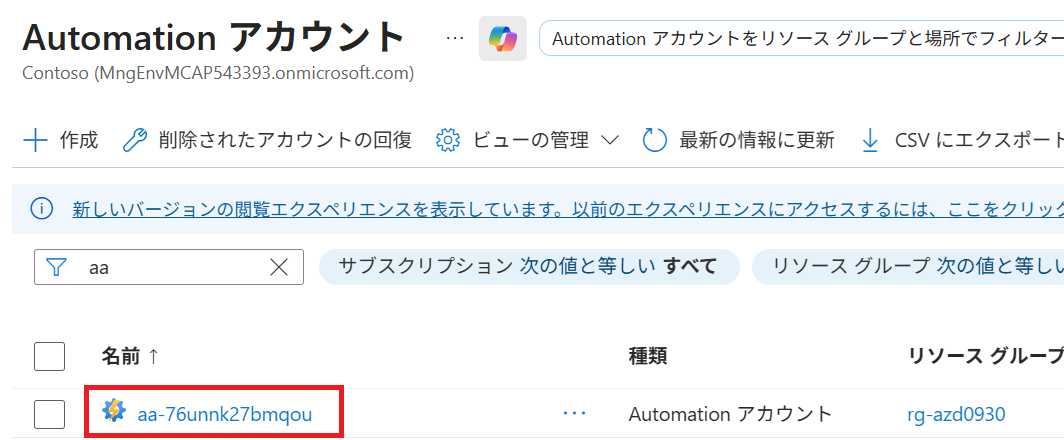Open the rg-azd0930 resource group link
The height and width of the screenshot is (440, 1064).
coord(956,414)
